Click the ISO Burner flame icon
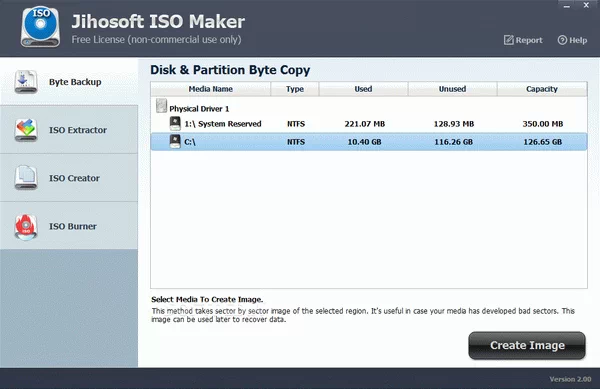 tap(26, 226)
